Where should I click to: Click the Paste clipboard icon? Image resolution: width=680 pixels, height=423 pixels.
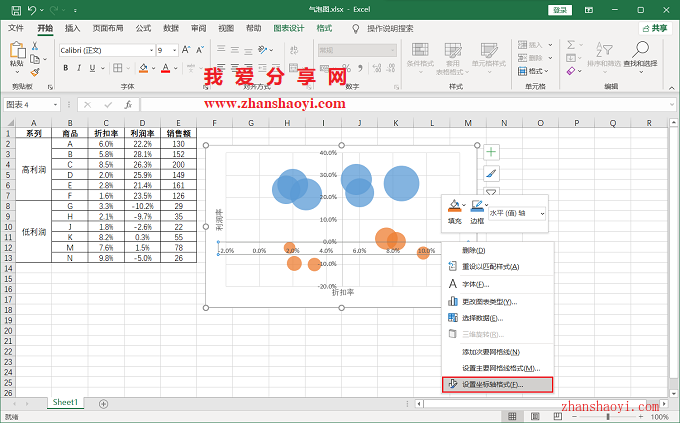pos(17,50)
